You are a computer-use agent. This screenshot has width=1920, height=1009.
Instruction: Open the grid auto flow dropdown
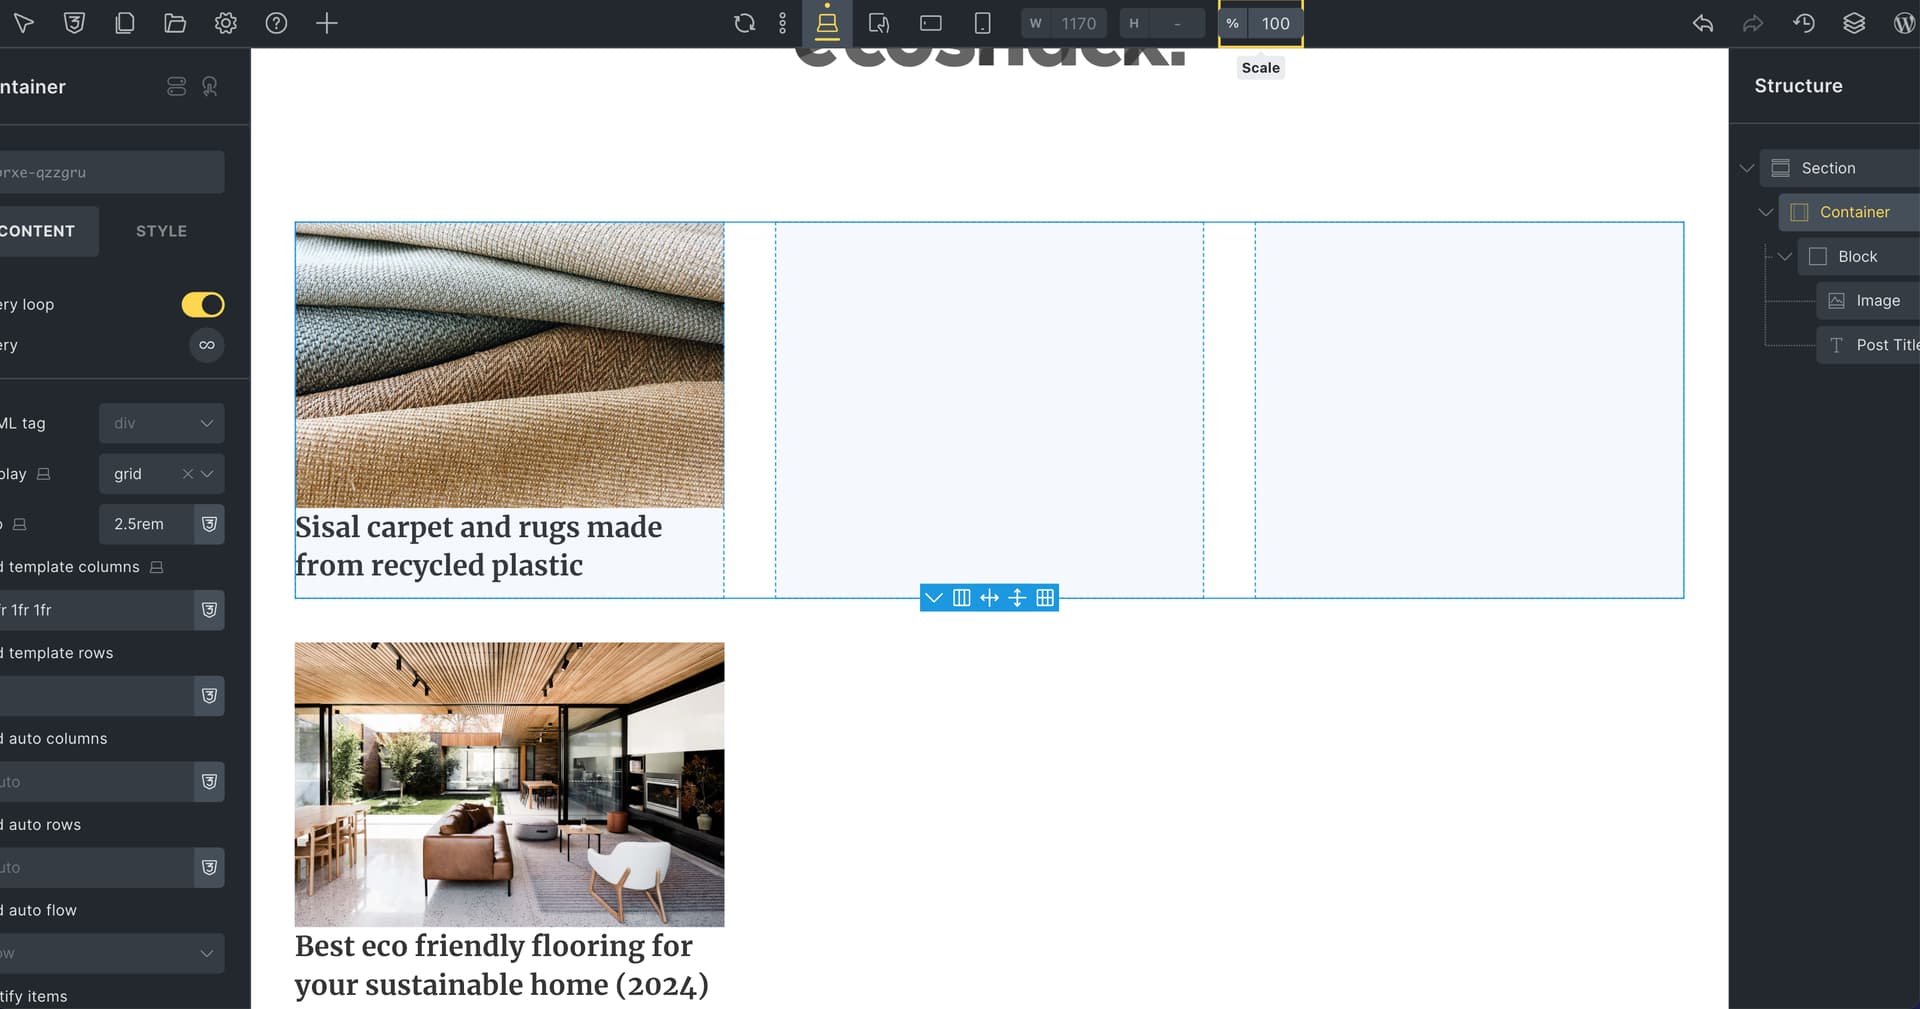click(111, 954)
